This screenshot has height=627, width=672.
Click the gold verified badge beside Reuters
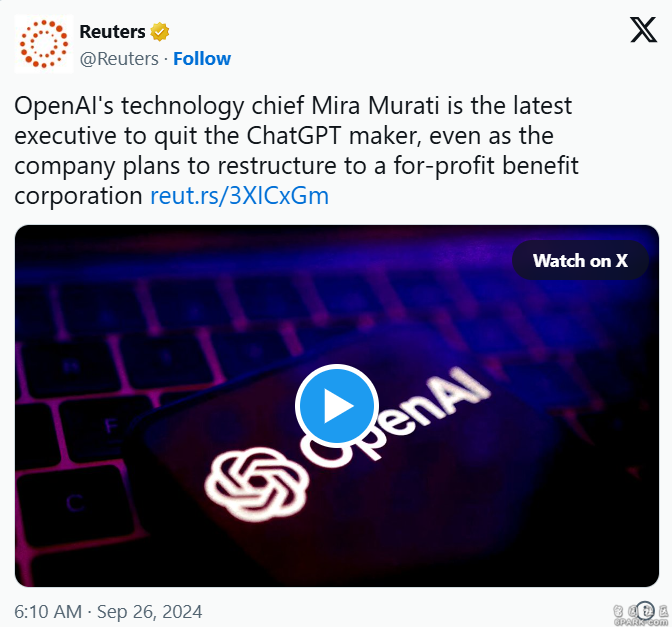point(159,32)
